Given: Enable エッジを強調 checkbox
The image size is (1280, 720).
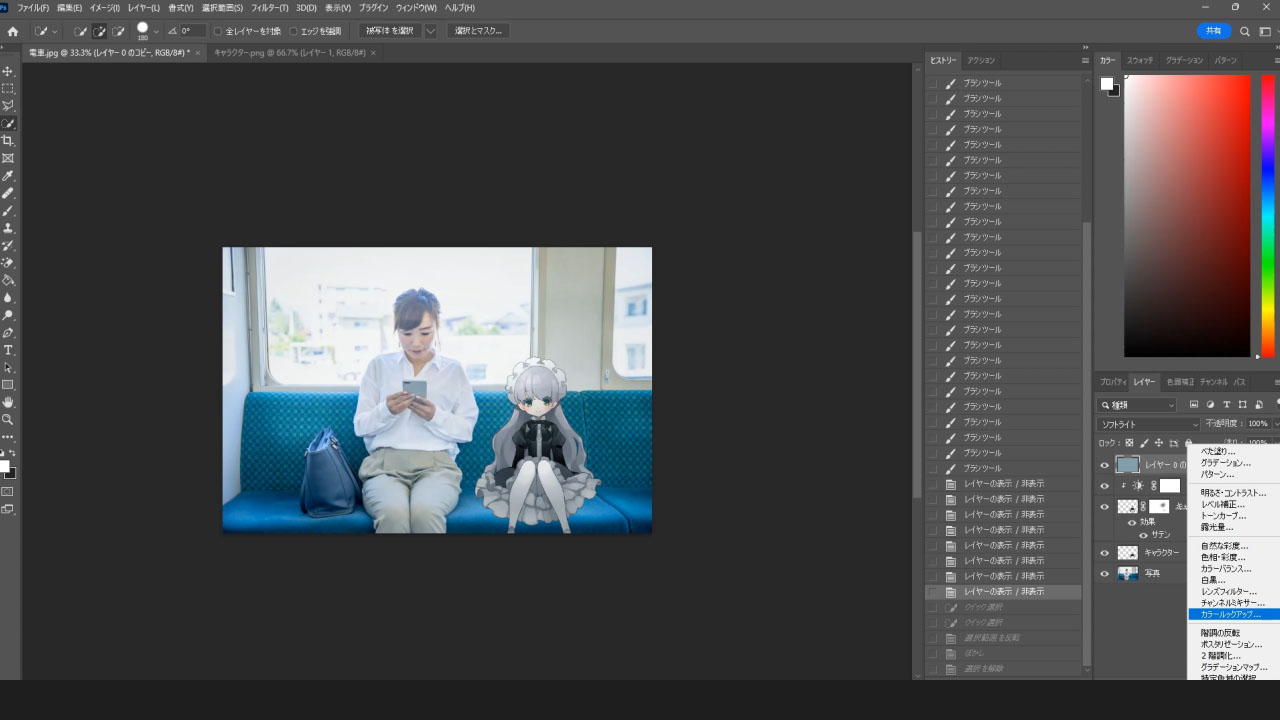Looking at the screenshot, I should (x=293, y=31).
